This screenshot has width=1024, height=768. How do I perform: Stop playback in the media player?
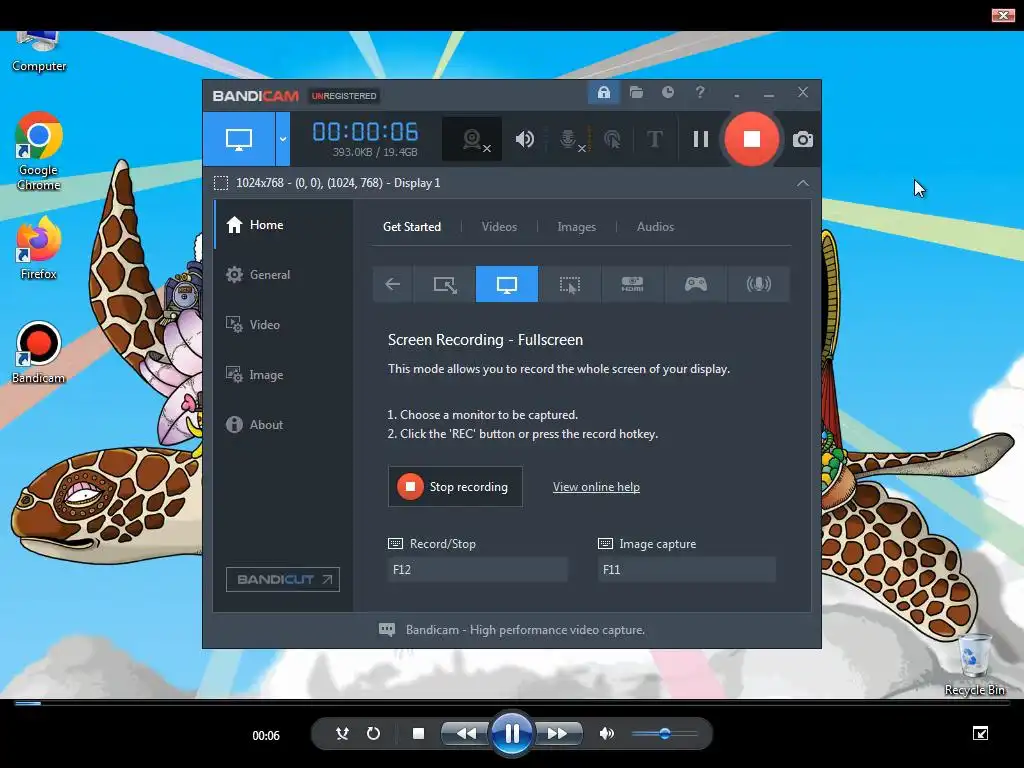pos(419,733)
